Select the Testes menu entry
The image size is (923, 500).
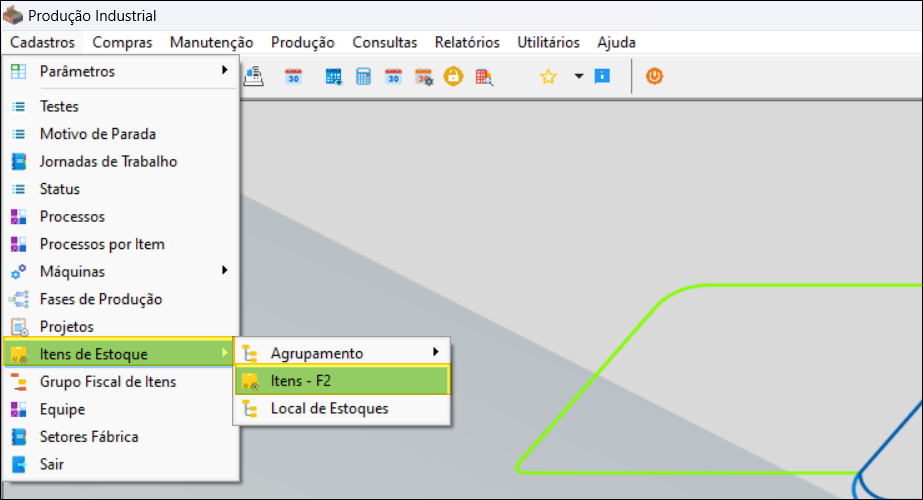(x=120, y=107)
